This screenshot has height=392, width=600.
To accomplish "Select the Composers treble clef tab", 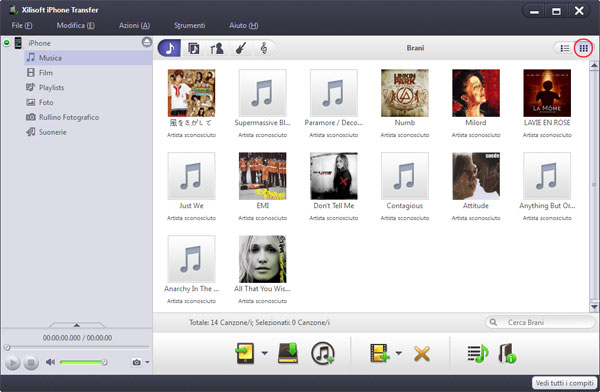I will [264, 48].
